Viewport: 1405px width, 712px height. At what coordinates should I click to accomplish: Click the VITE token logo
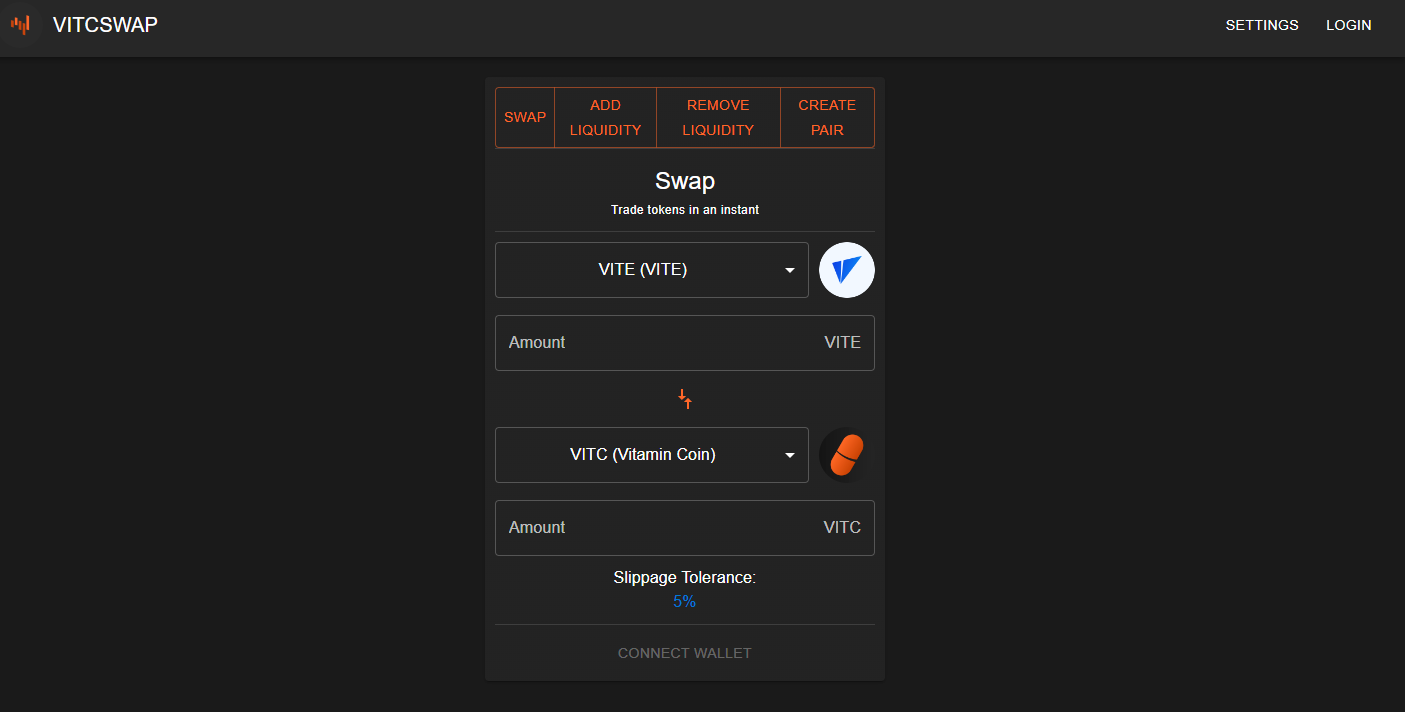(x=847, y=270)
